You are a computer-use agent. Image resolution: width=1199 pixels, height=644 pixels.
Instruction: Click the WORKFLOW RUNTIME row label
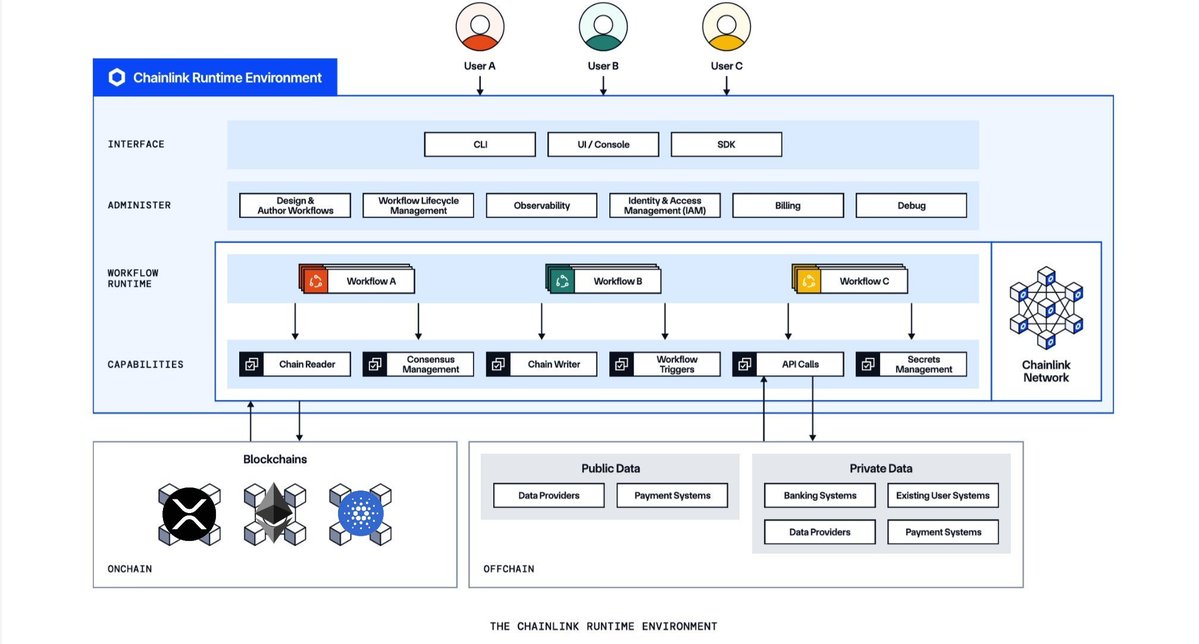(133, 278)
